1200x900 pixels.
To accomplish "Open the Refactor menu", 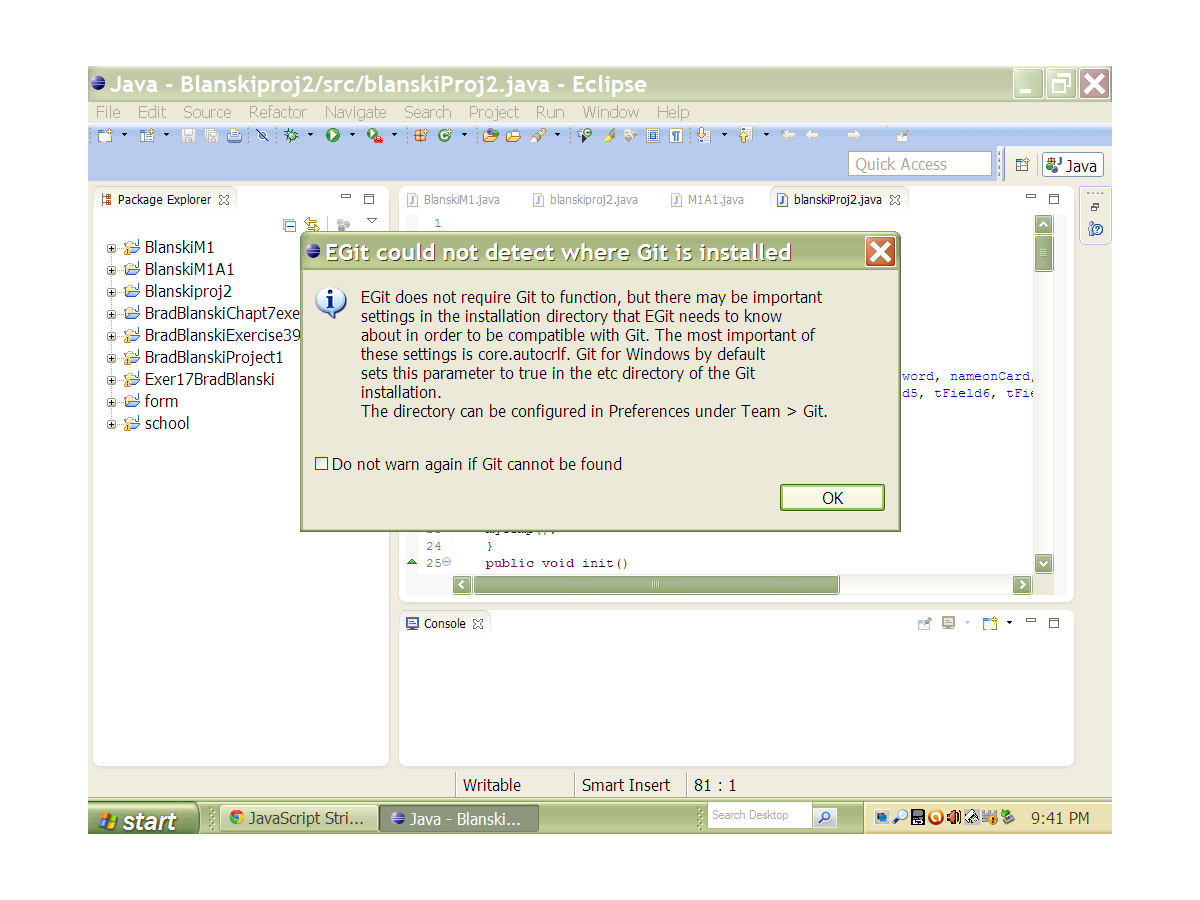I will (278, 112).
